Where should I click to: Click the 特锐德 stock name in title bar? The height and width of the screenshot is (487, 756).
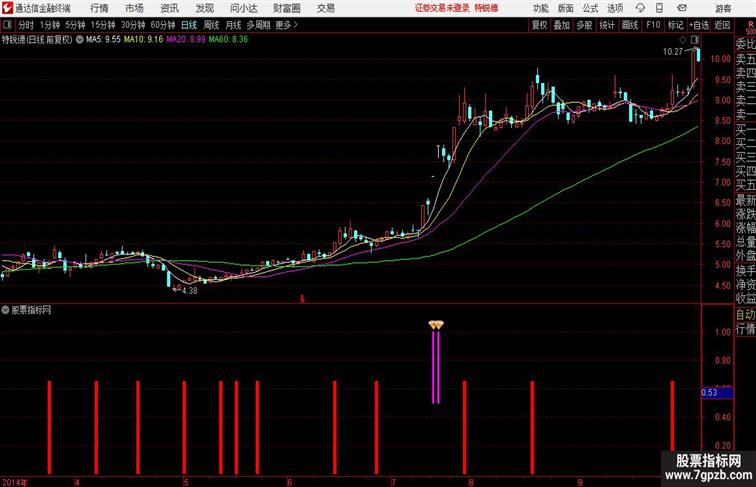tap(486, 8)
